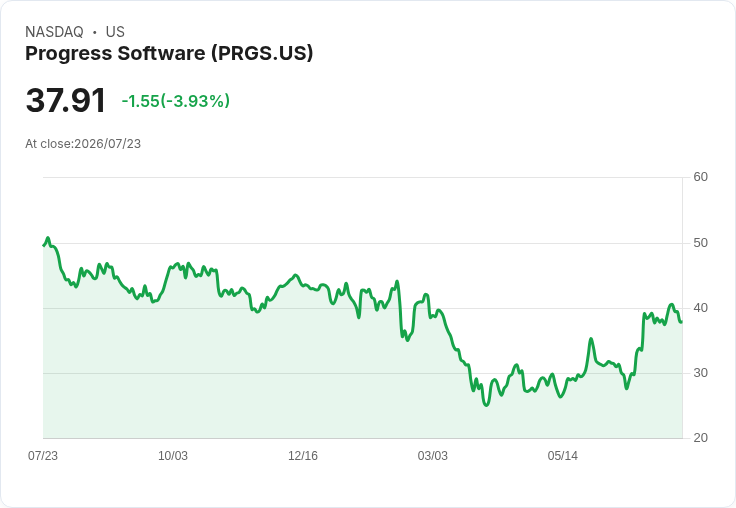This screenshot has height=508, width=736.
Task: Click the NASDAQ exchange label
Action: point(54,31)
